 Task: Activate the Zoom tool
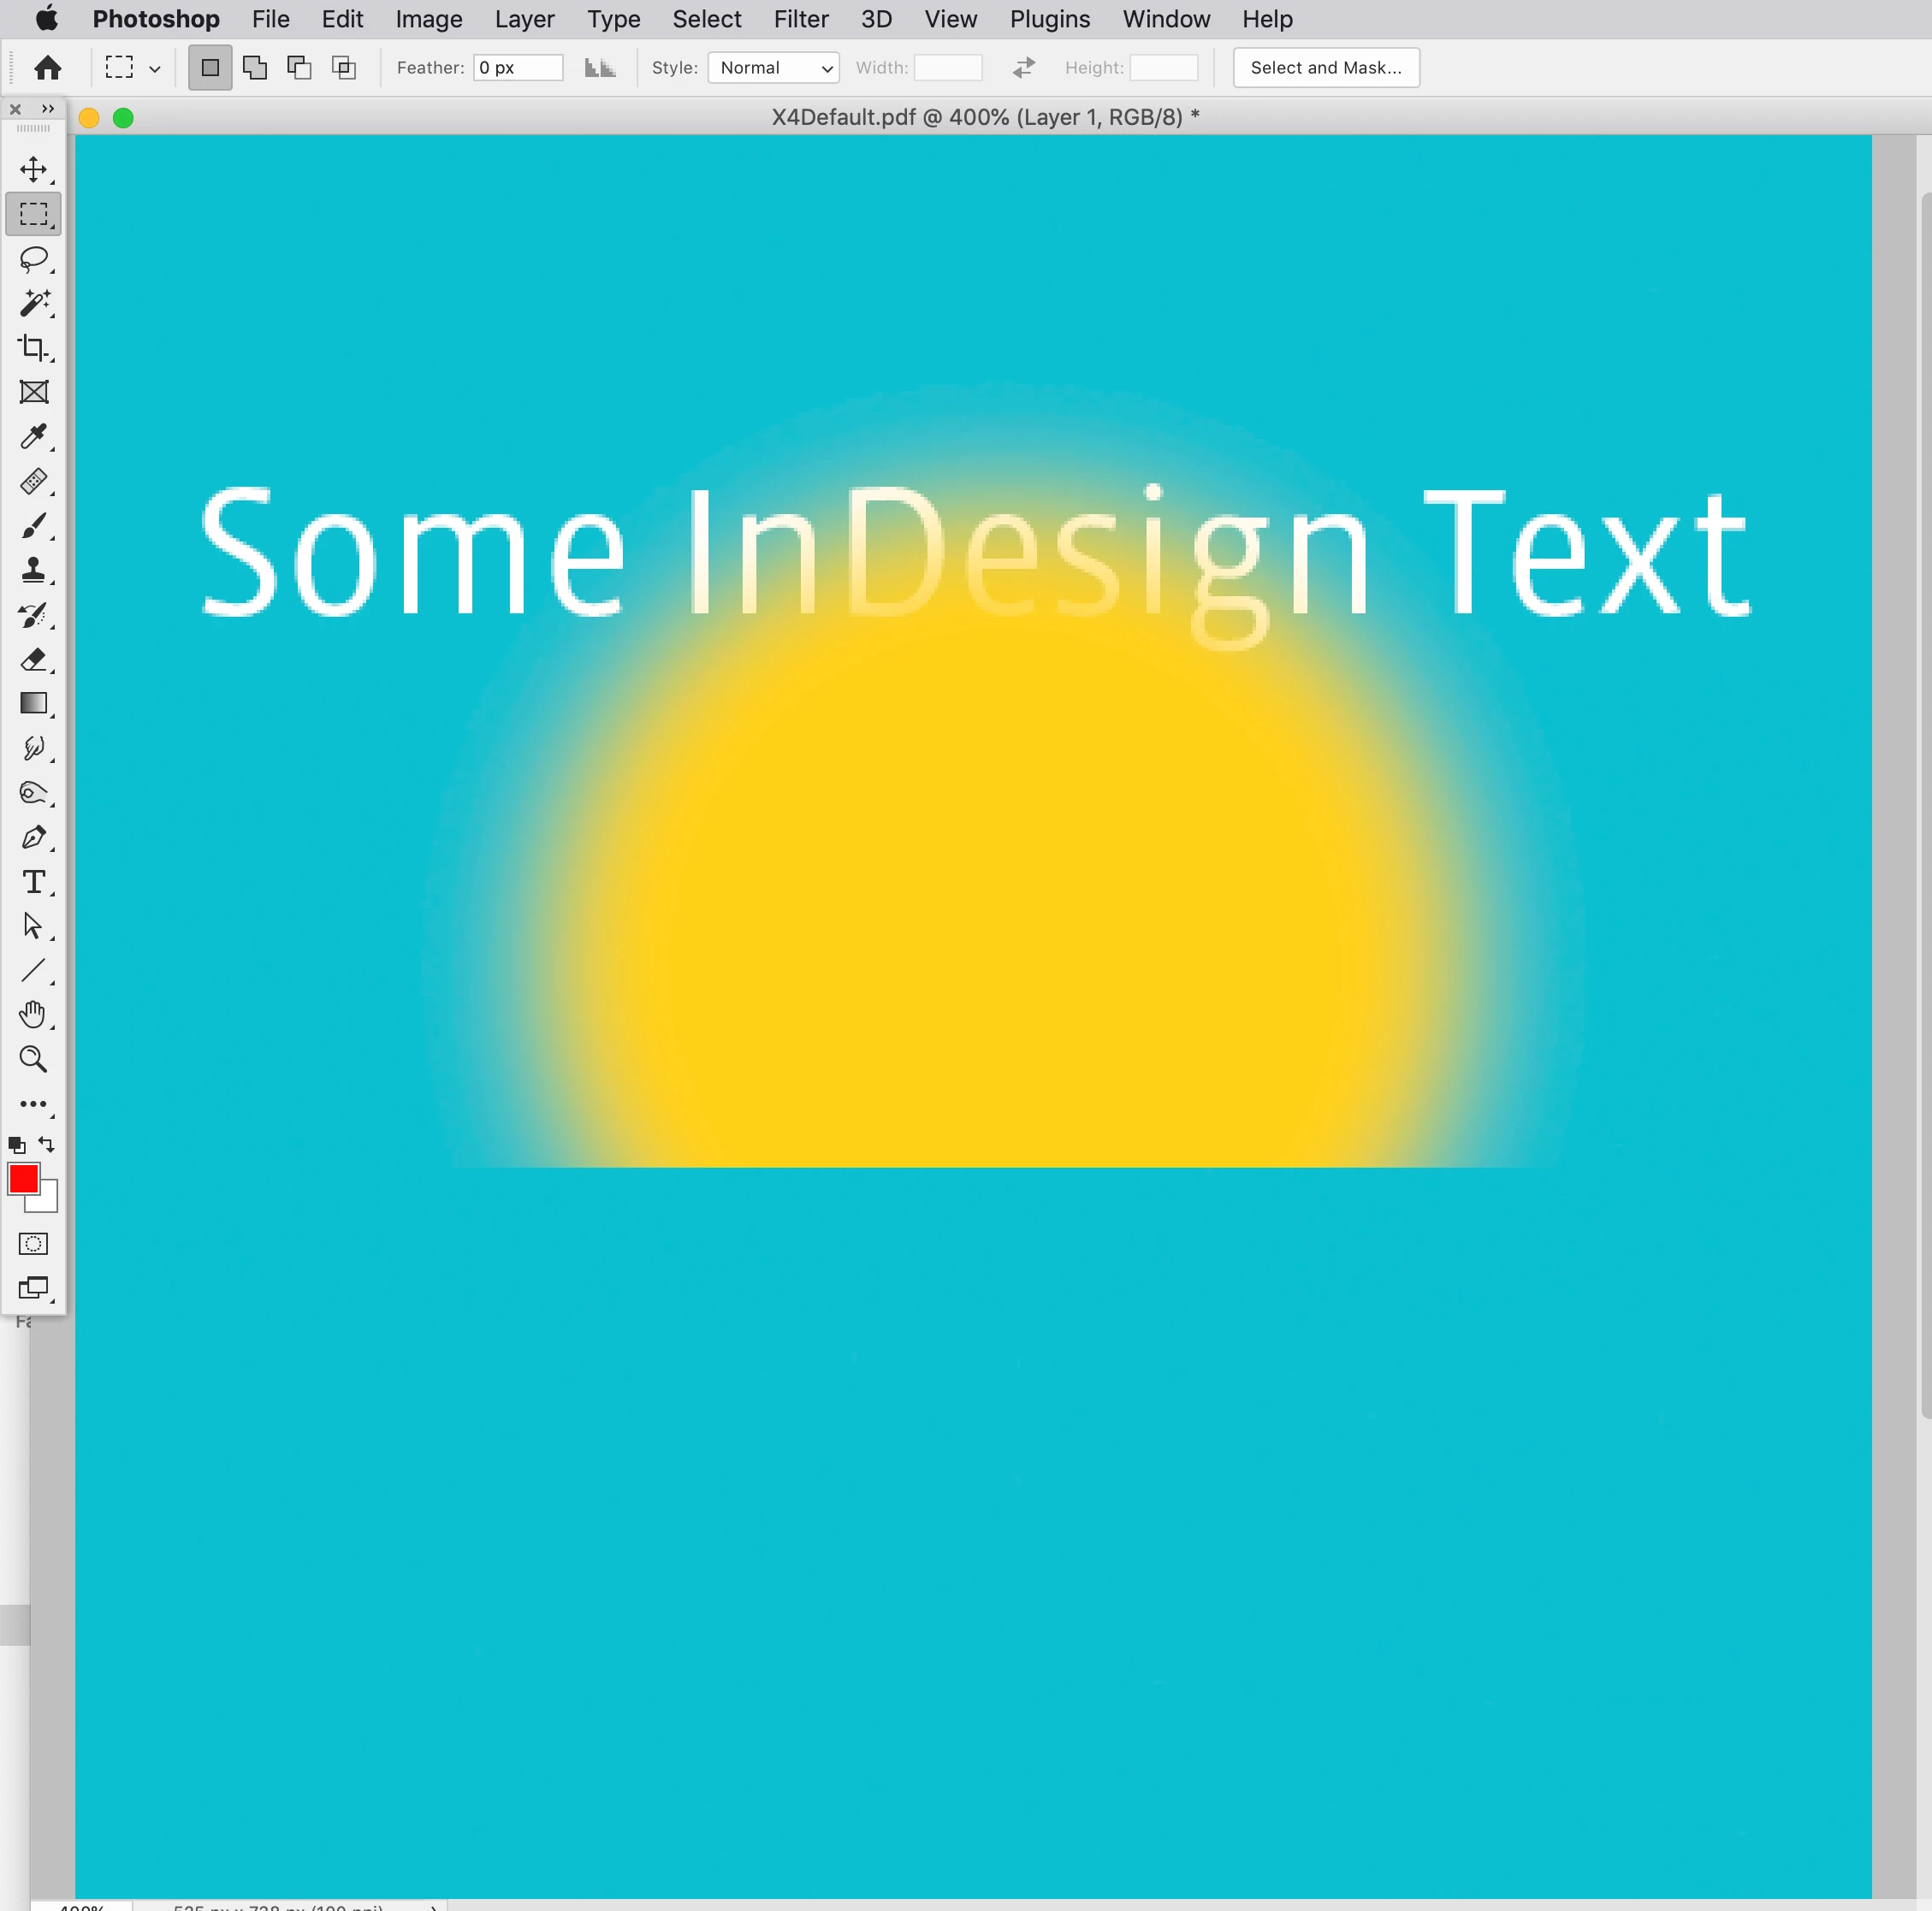33,1059
